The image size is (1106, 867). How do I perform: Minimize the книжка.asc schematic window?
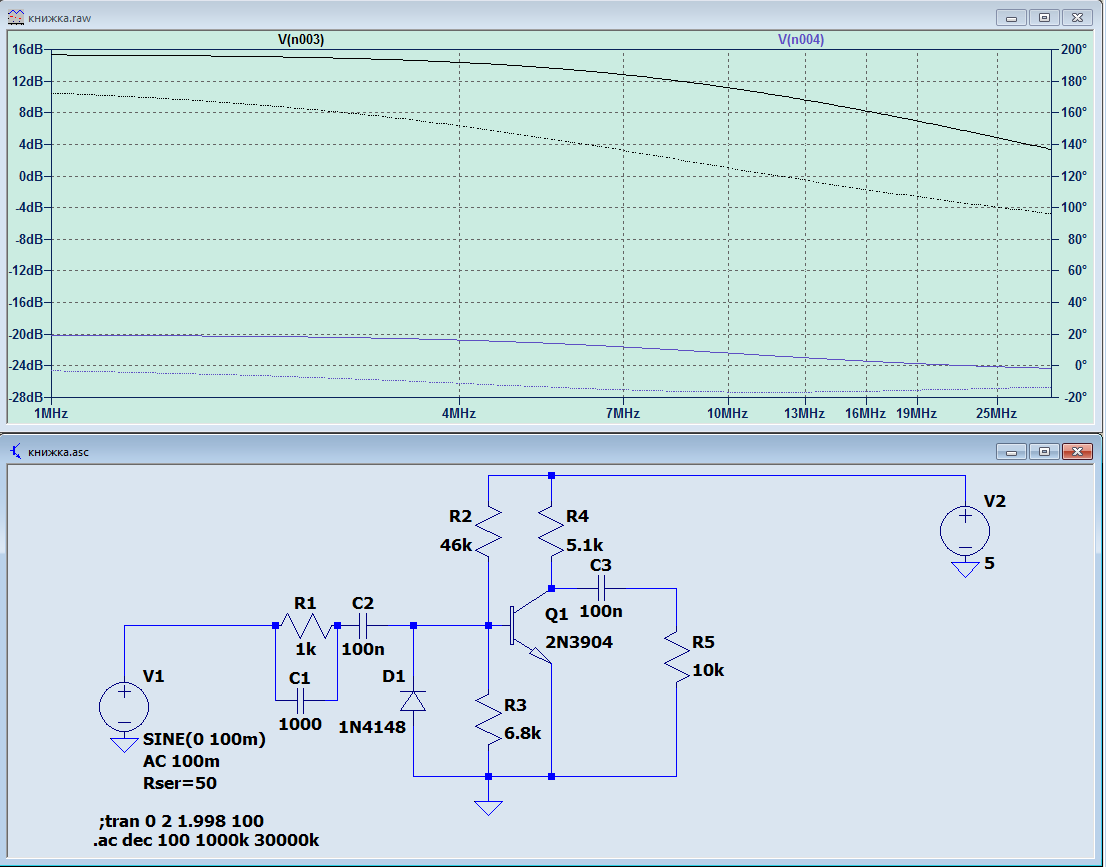pyautogui.click(x=1011, y=451)
